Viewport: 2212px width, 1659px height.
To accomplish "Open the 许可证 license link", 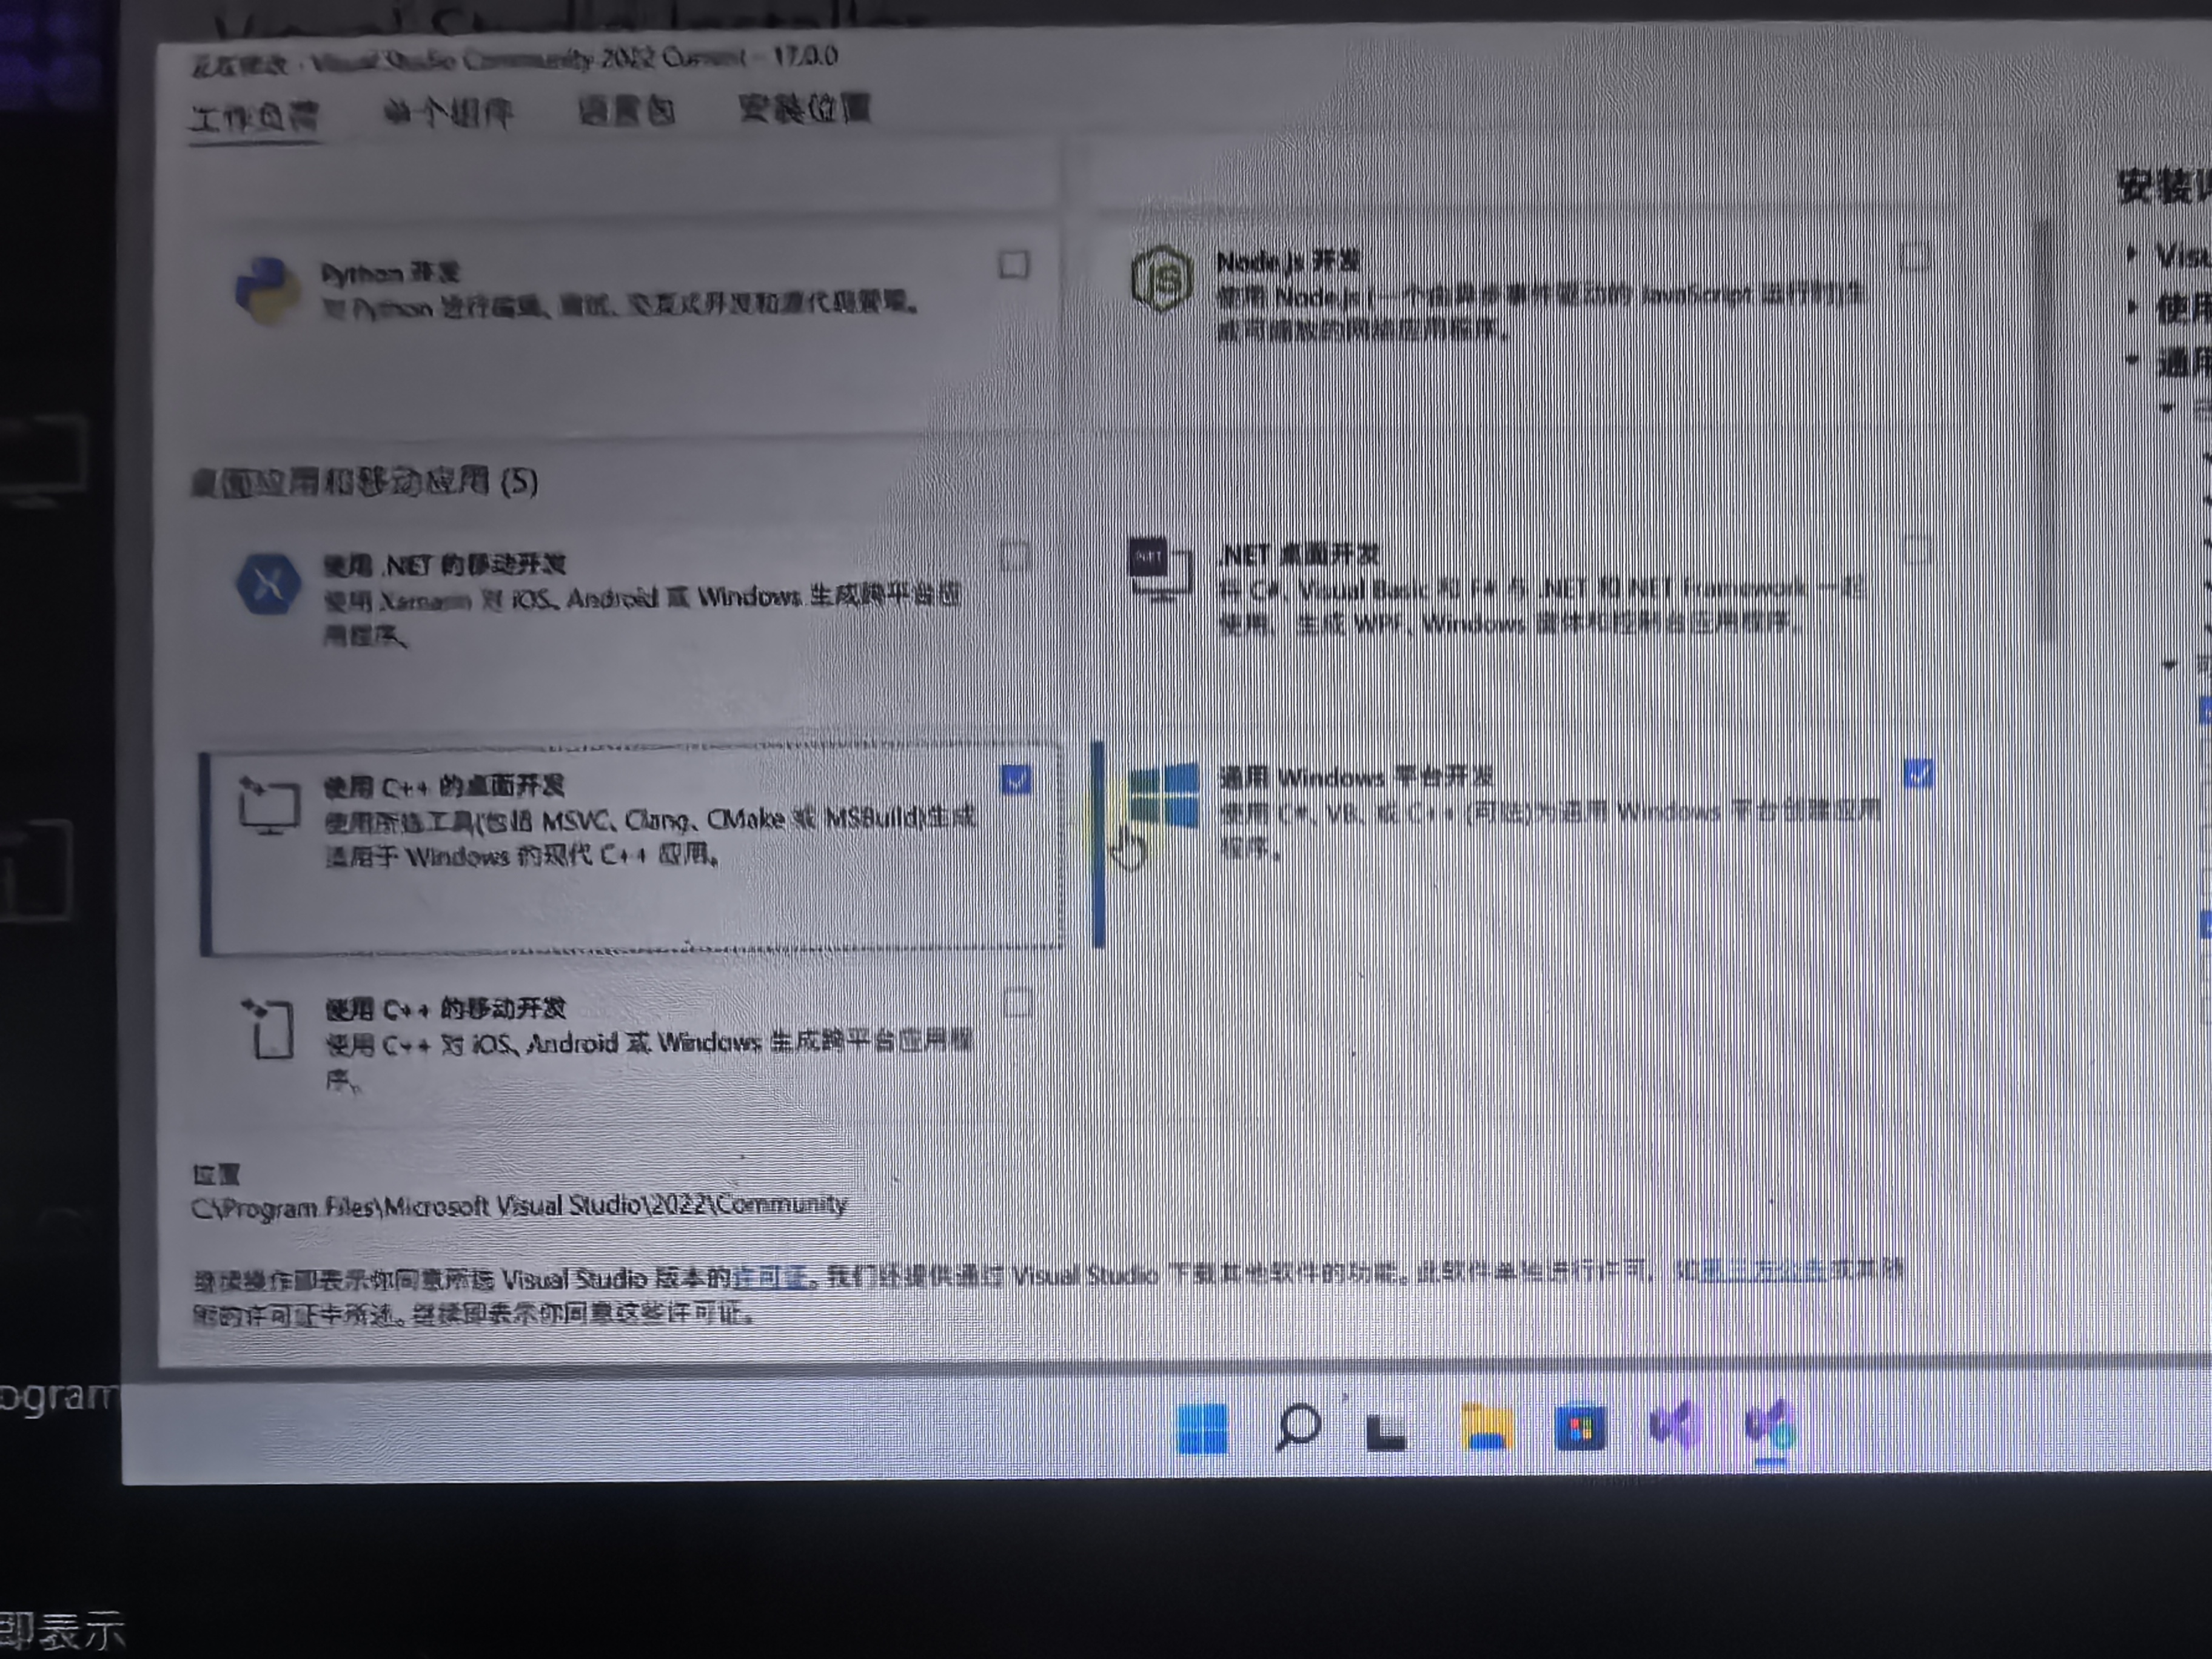I will pos(769,1278).
